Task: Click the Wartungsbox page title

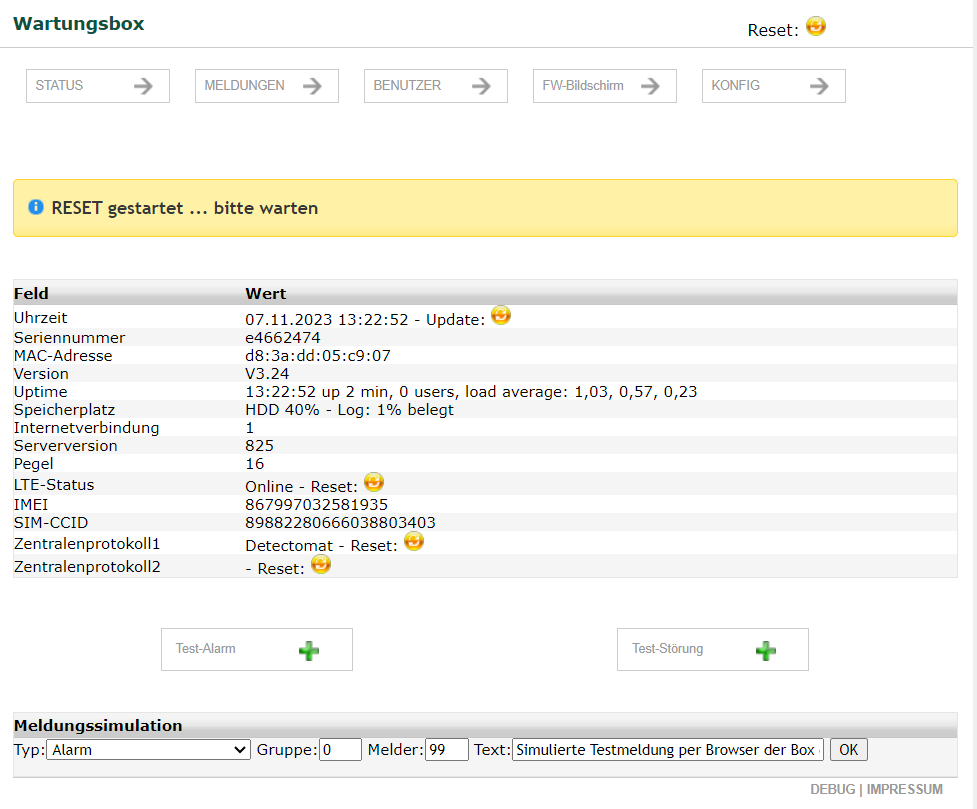Action: tap(79, 24)
